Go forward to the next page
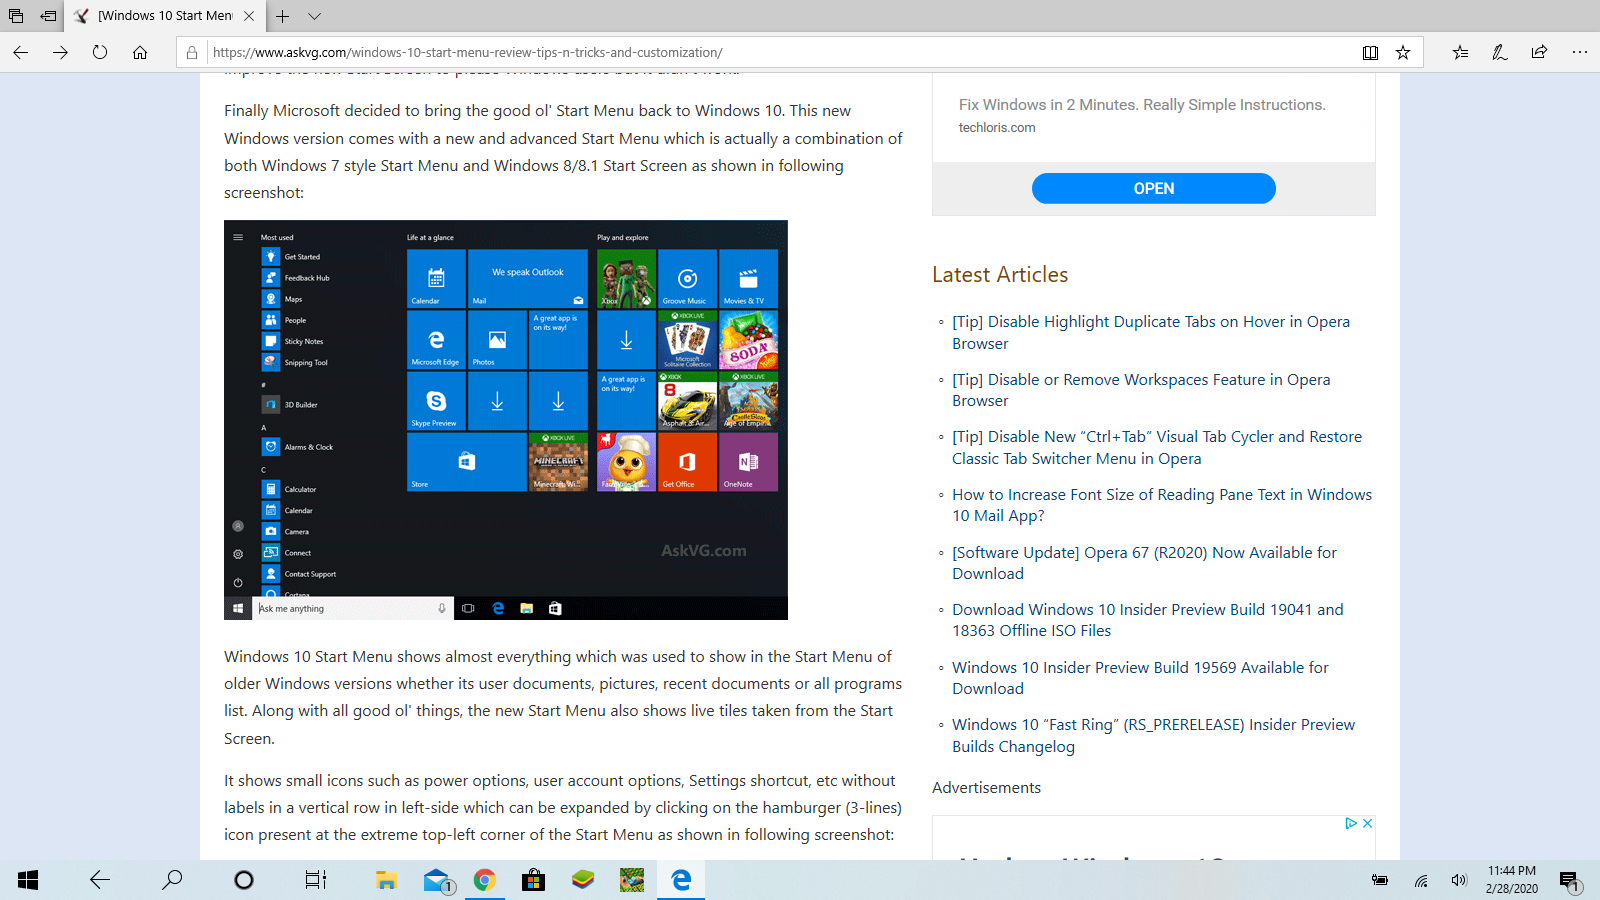The image size is (1600, 900). (60, 52)
